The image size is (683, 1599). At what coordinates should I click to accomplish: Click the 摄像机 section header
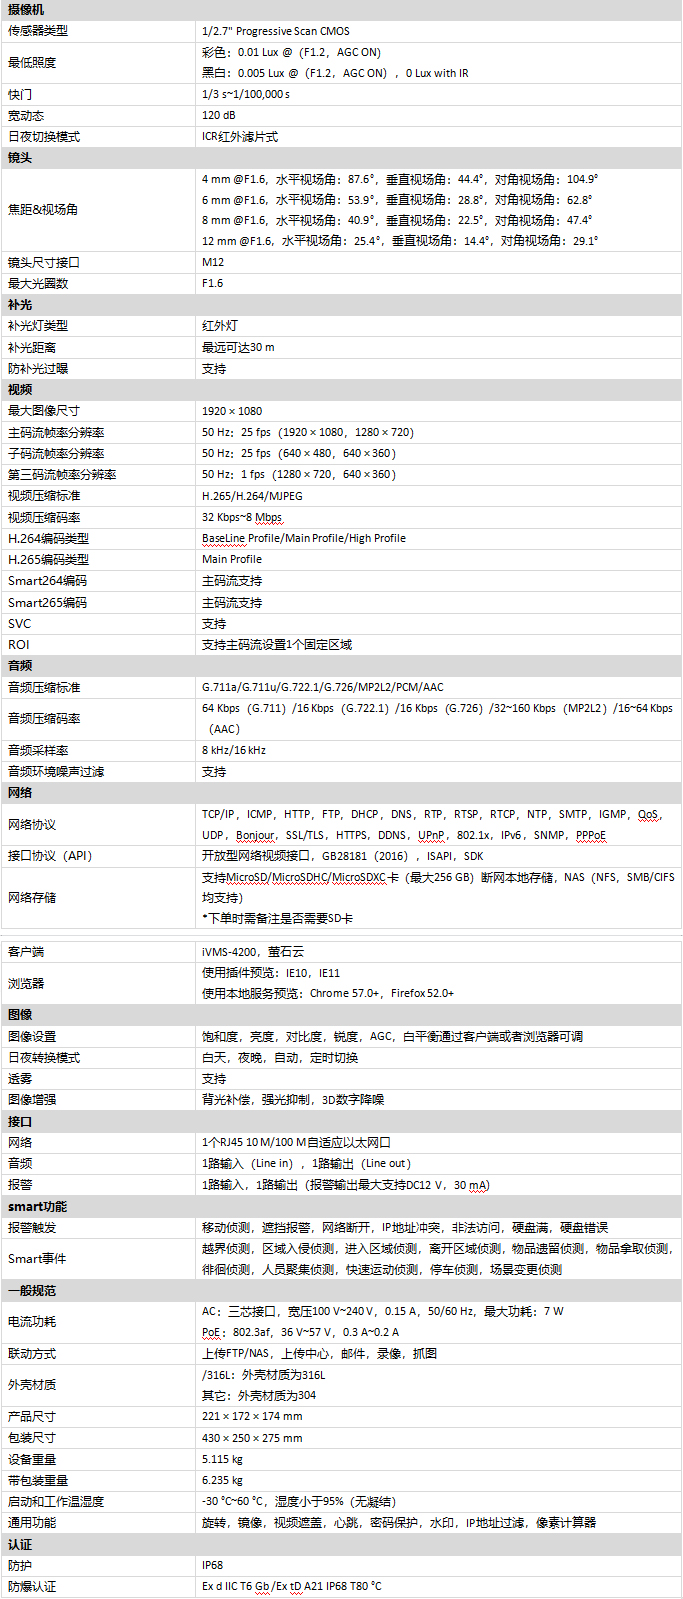coord(26,9)
